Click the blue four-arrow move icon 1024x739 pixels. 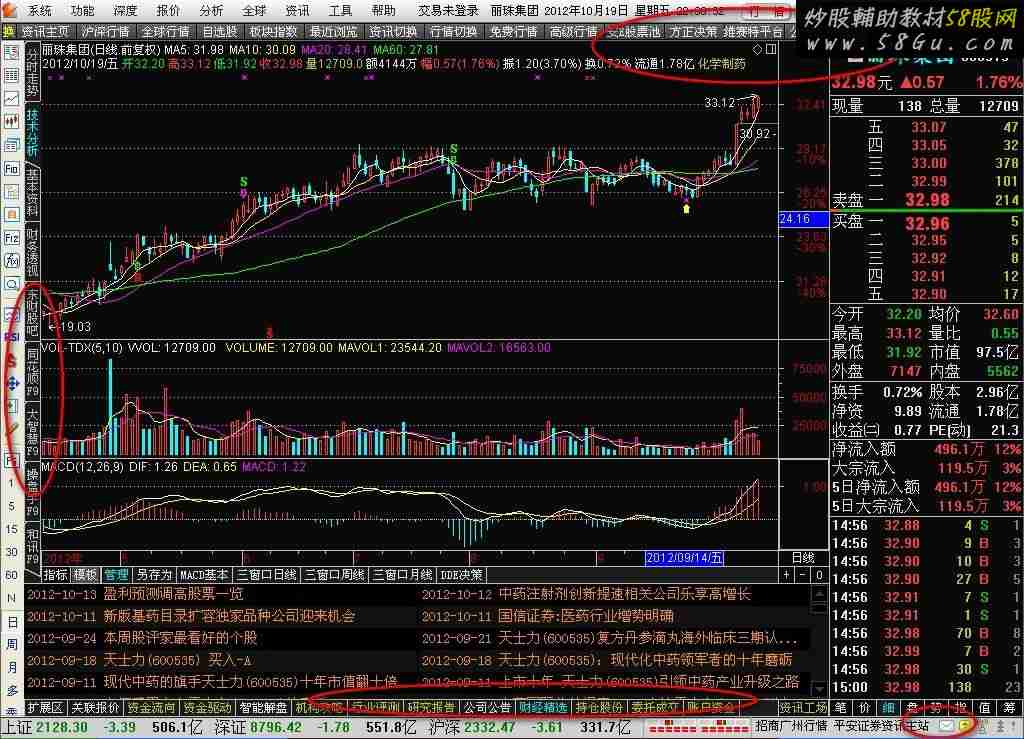[x=12, y=383]
